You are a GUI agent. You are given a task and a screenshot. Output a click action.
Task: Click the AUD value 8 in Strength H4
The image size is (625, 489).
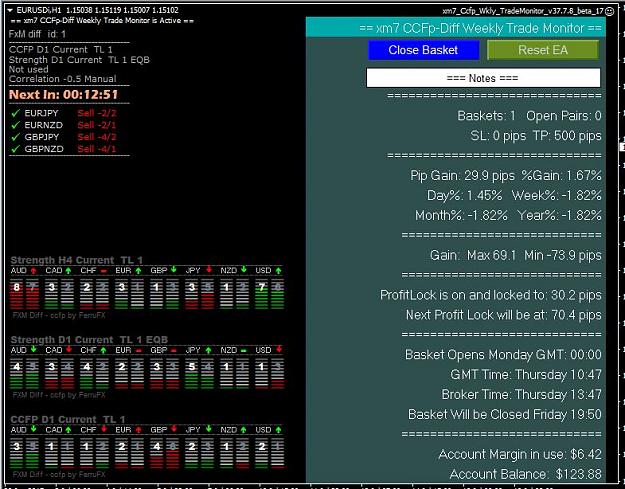[x=16, y=287]
